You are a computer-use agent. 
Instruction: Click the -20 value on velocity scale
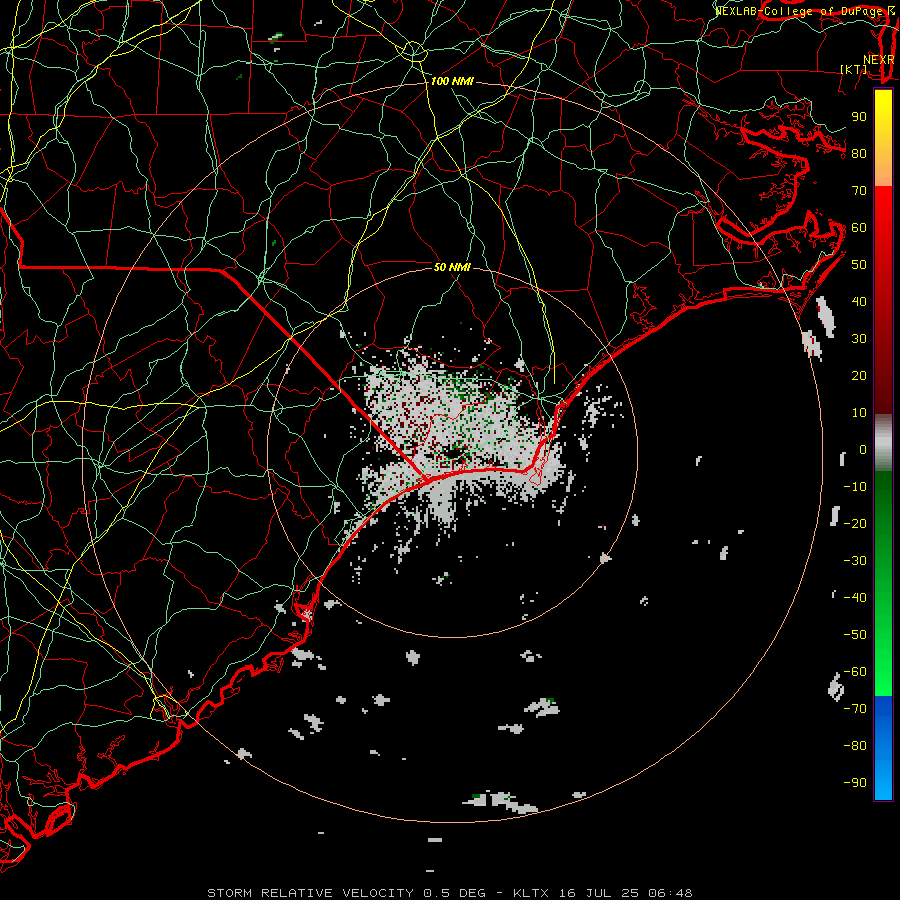click(855, 523)
